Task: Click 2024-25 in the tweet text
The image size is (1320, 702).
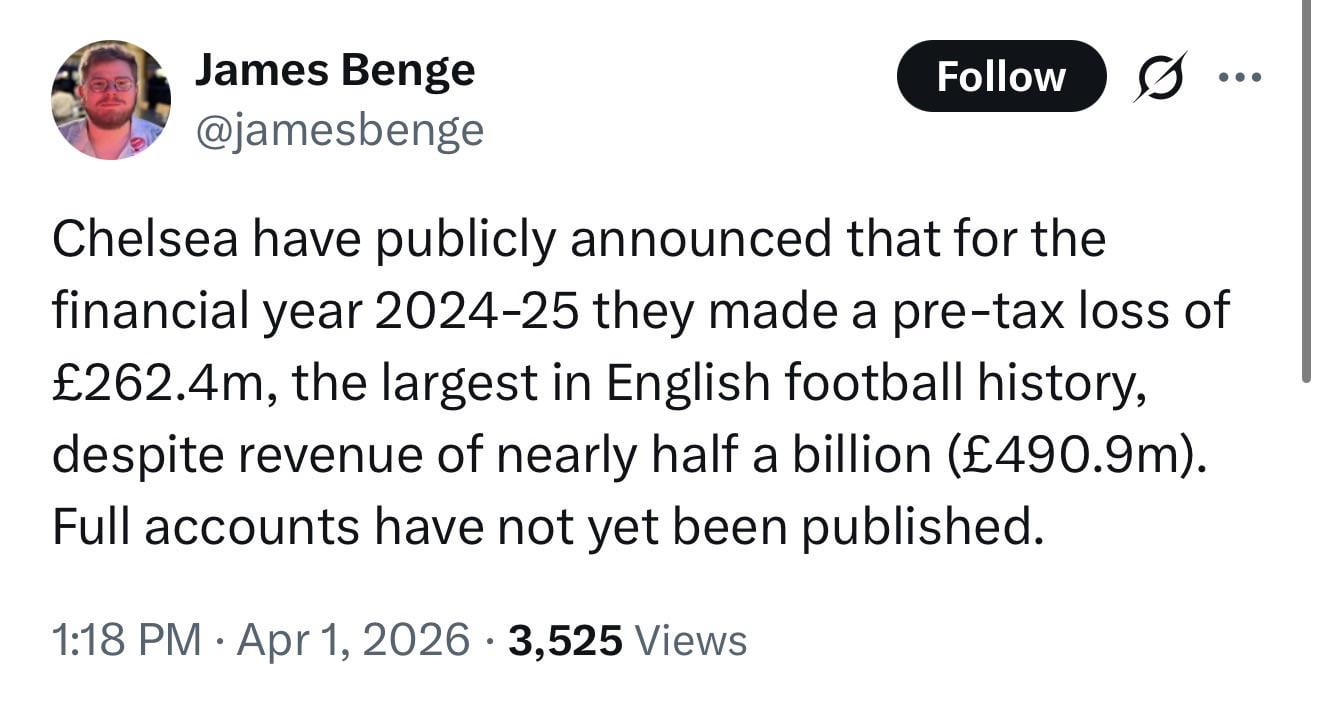Action: click(x=478, y=312)
